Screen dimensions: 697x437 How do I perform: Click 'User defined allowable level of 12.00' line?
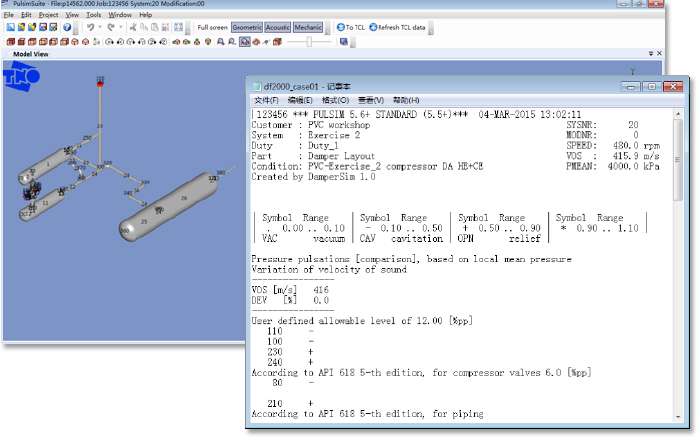(362, 321)
